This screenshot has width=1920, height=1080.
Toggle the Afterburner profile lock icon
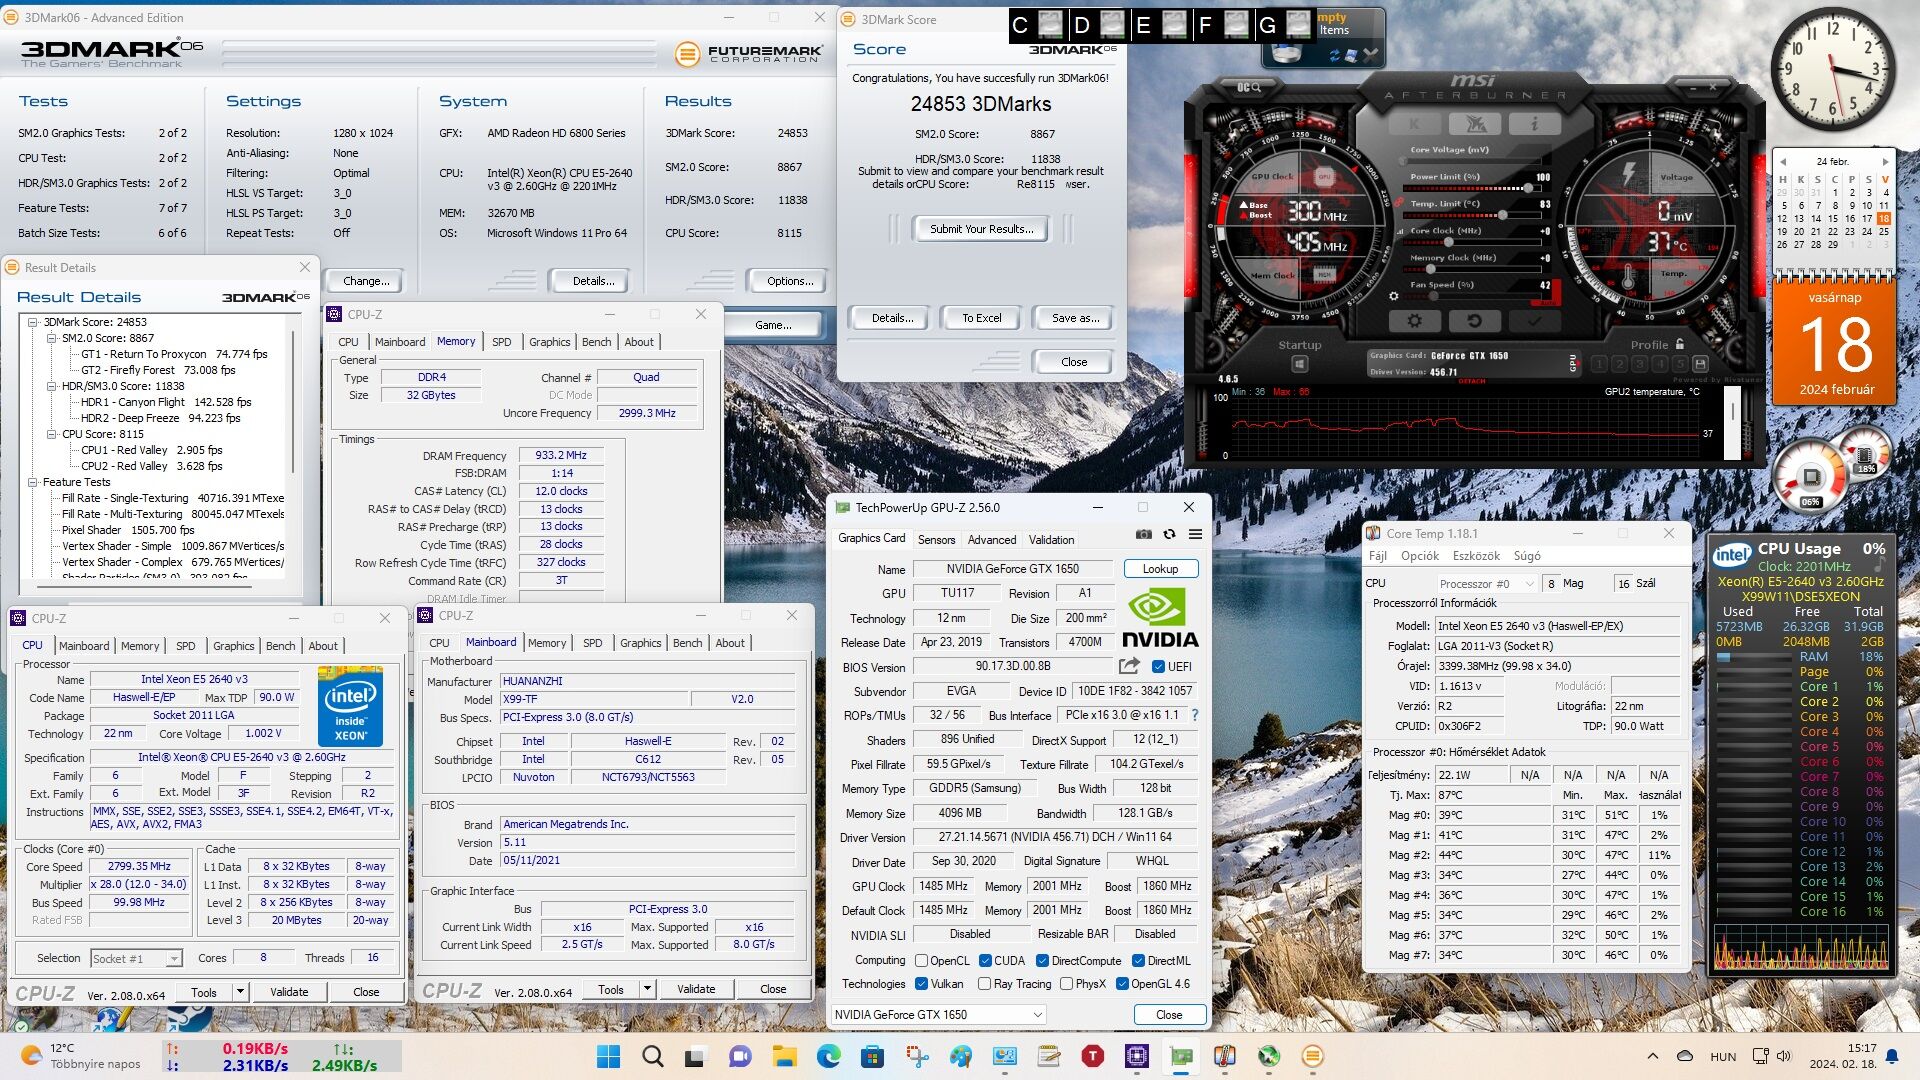[1680, 344]
